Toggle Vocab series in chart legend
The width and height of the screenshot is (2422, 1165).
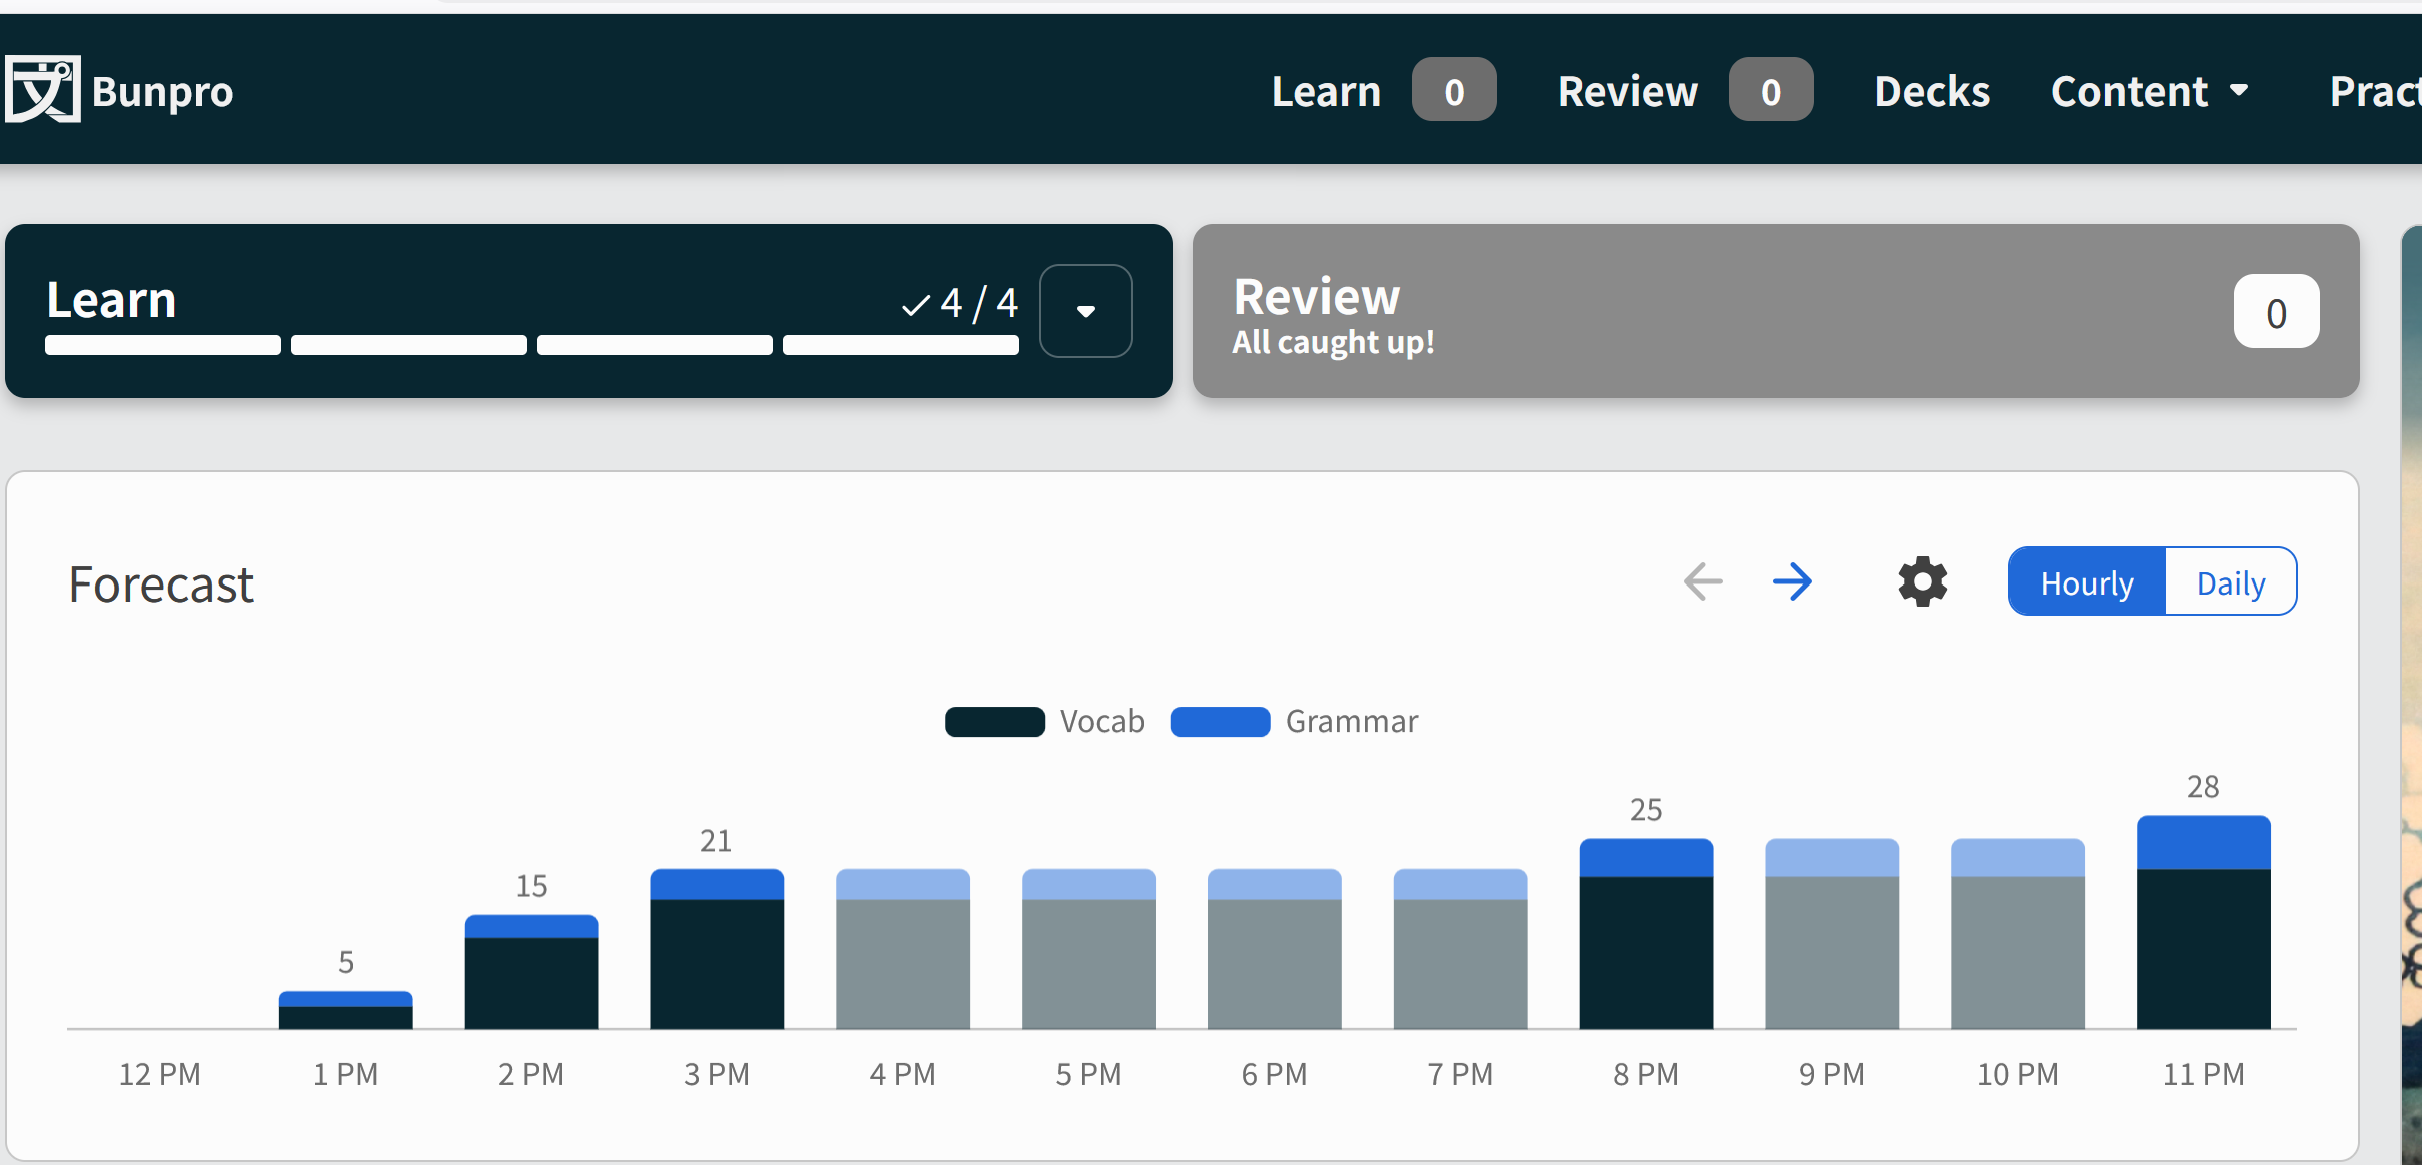pos(995,721)
